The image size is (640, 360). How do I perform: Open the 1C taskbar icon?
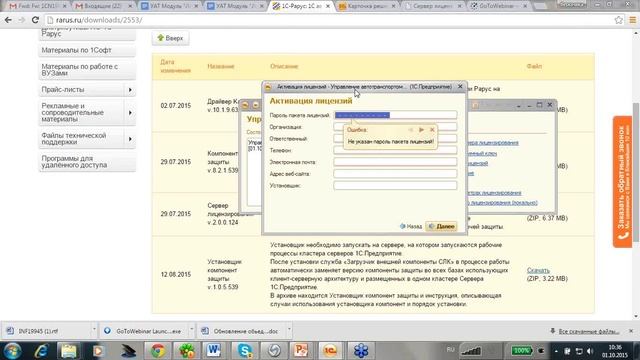pos(330,351)
